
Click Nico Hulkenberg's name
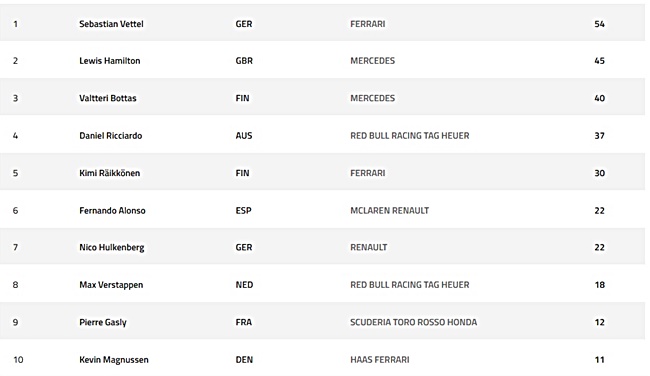pos(112,248)
